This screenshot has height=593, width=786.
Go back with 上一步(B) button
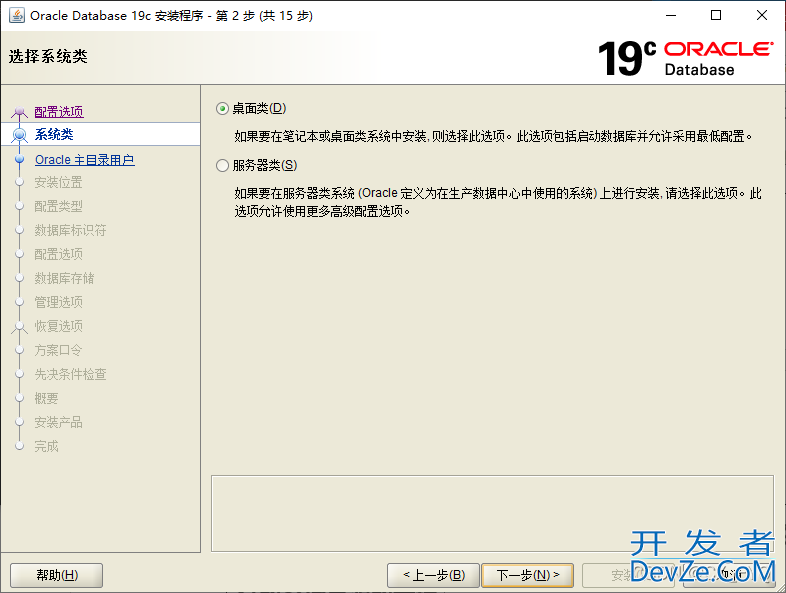pyautogui.click(x=434, y=575)
